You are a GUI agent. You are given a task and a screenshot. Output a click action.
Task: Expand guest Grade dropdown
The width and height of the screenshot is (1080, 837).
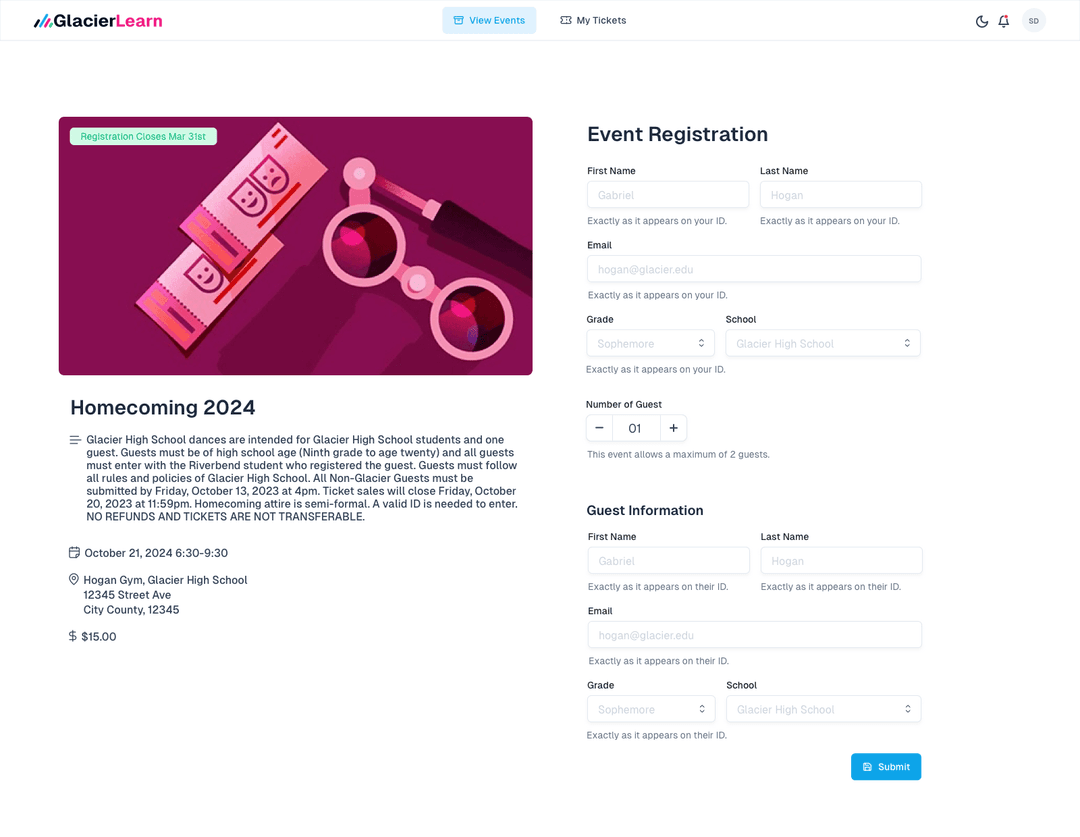point(650,709)
